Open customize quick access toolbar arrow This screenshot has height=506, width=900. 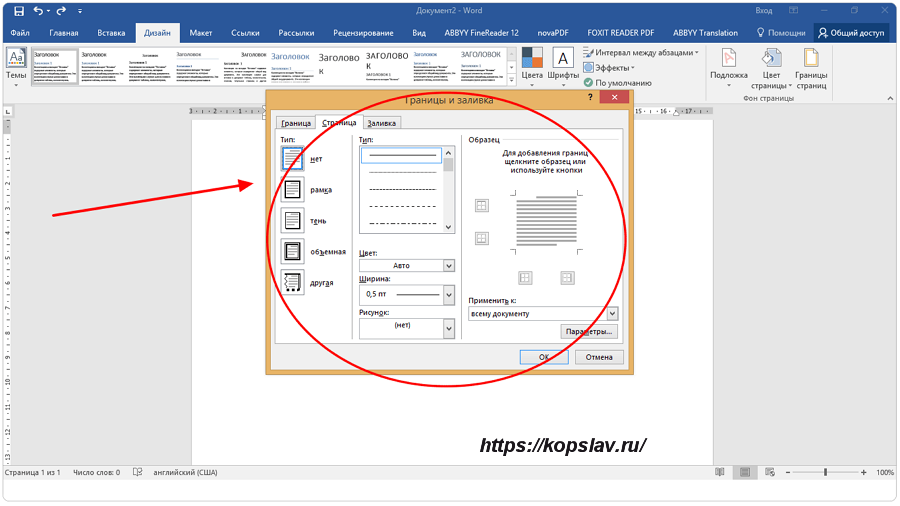[80, 11]
